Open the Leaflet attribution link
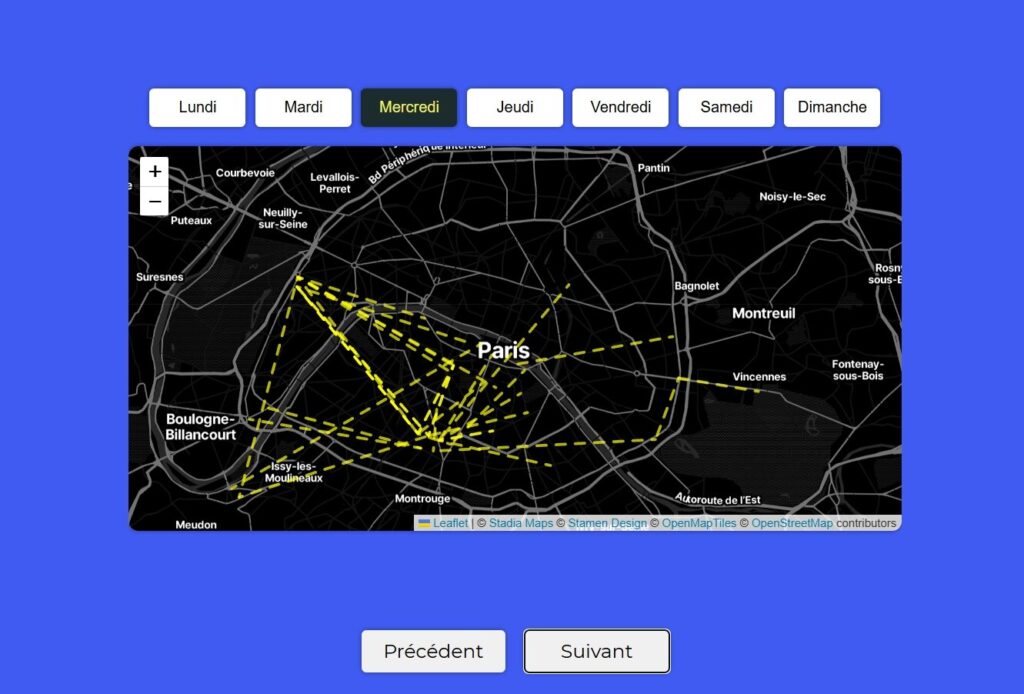This screenshot has height=694, width=1024. [x=449, y=522]
